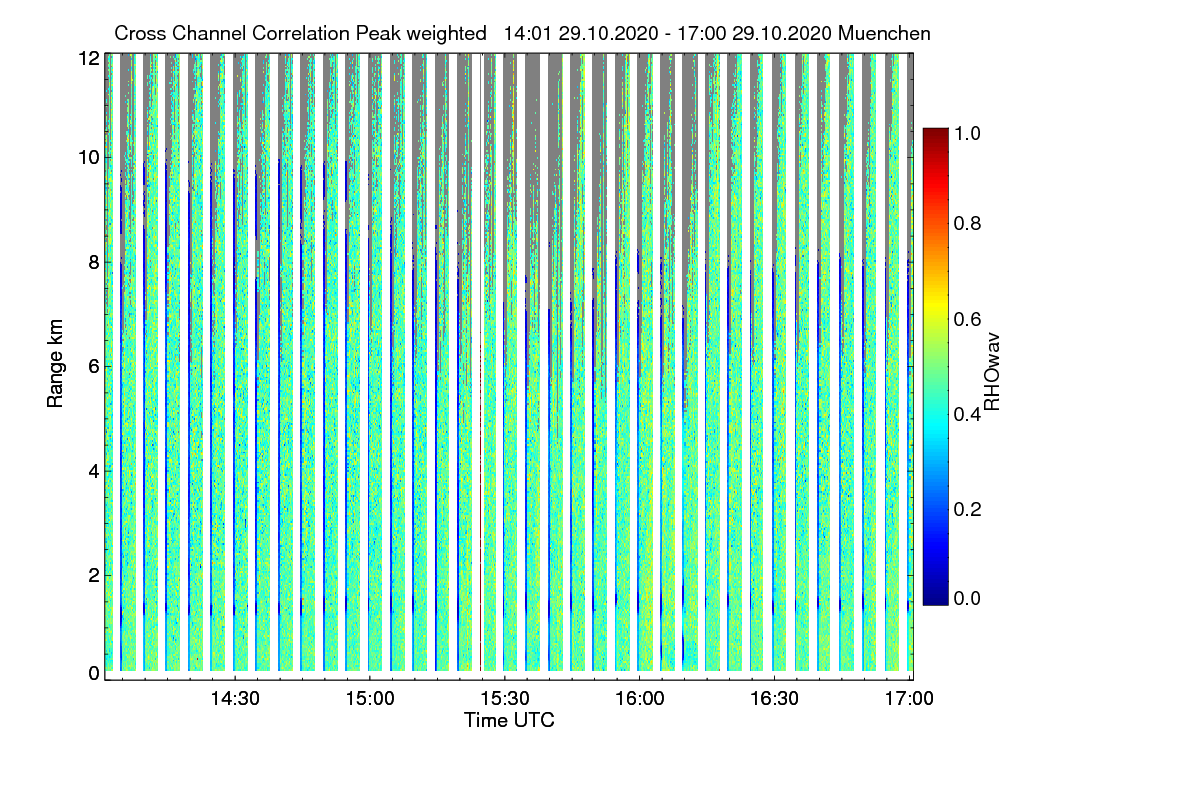Click the colorbar tick label 0.4
Viewport: 1200px width, 800px height.
pos(968,414)
